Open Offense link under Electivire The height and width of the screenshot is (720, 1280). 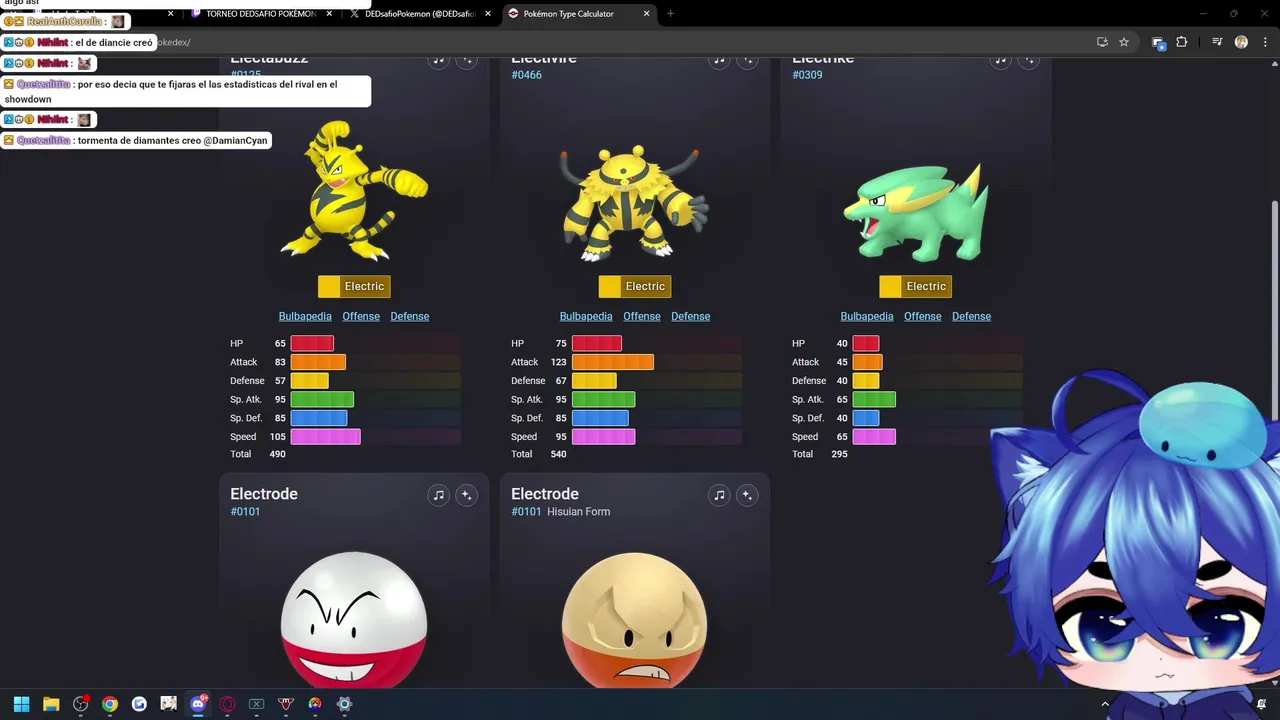pyautogui.click(x=642, y=316)
